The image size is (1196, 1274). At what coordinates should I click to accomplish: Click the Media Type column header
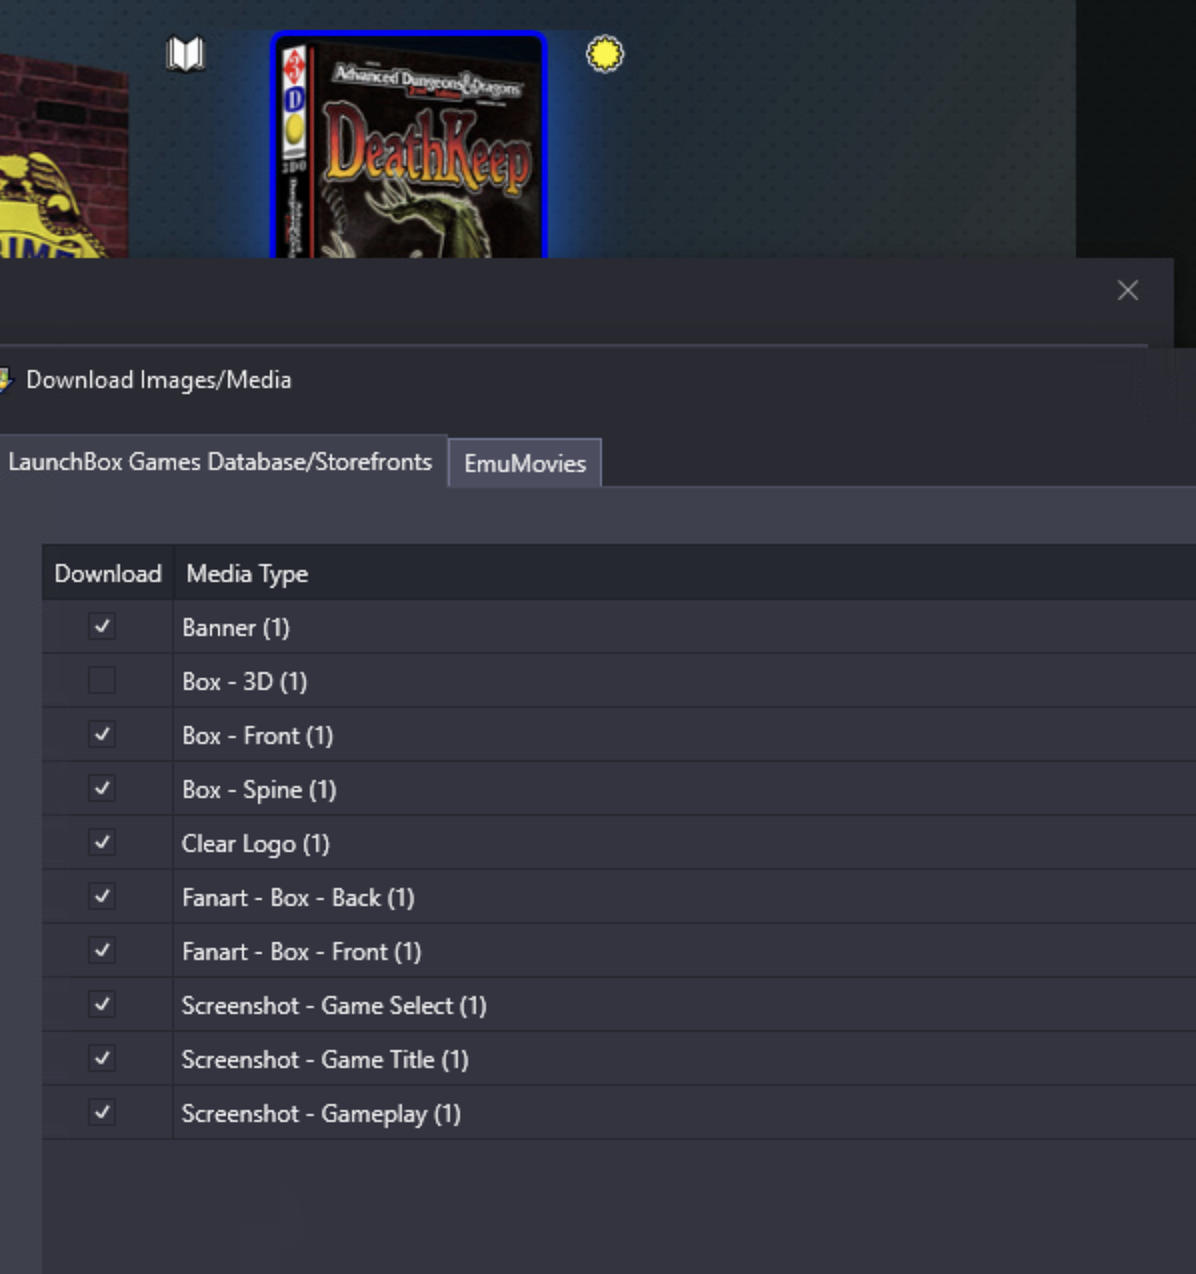coord(247,574)
